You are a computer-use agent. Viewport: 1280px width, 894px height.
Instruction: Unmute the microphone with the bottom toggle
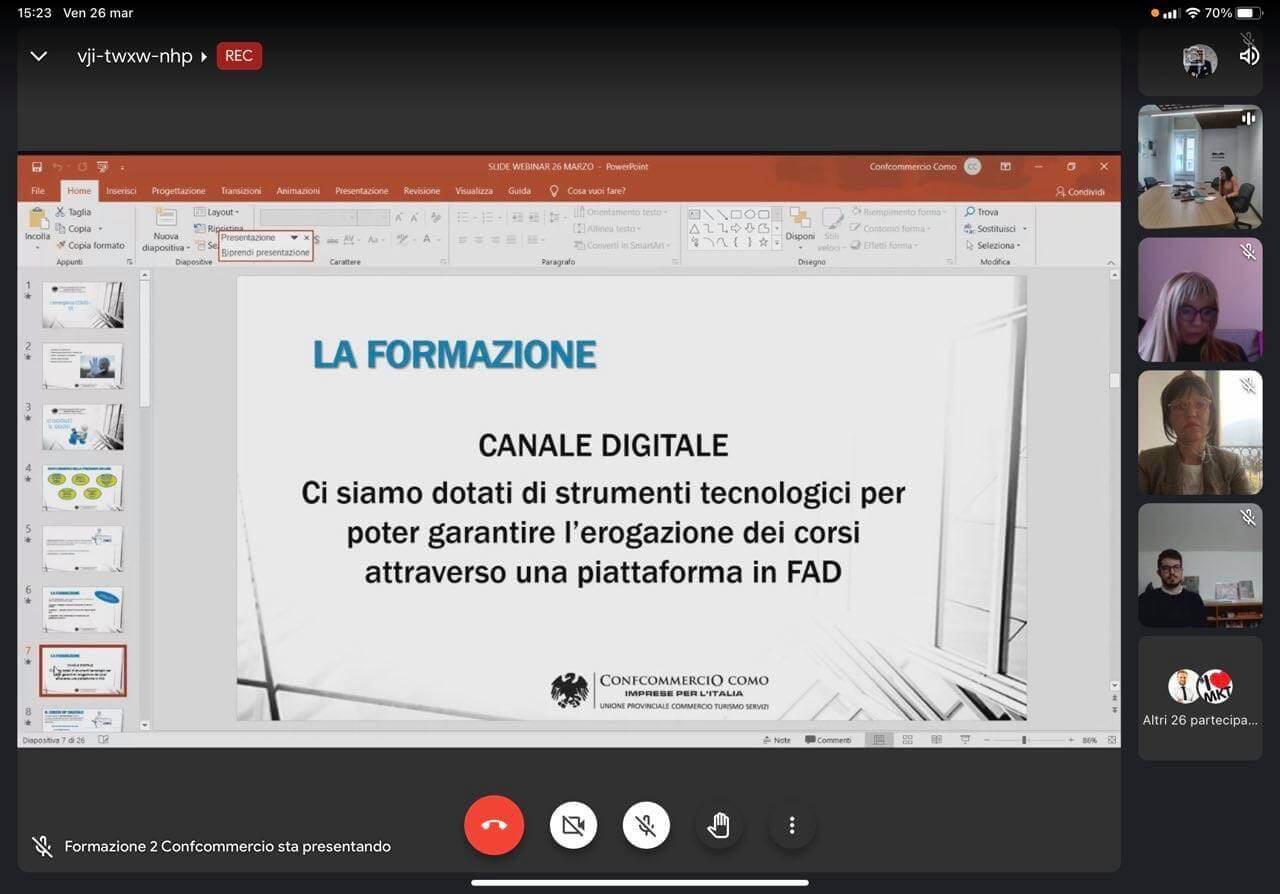[646, 825]
